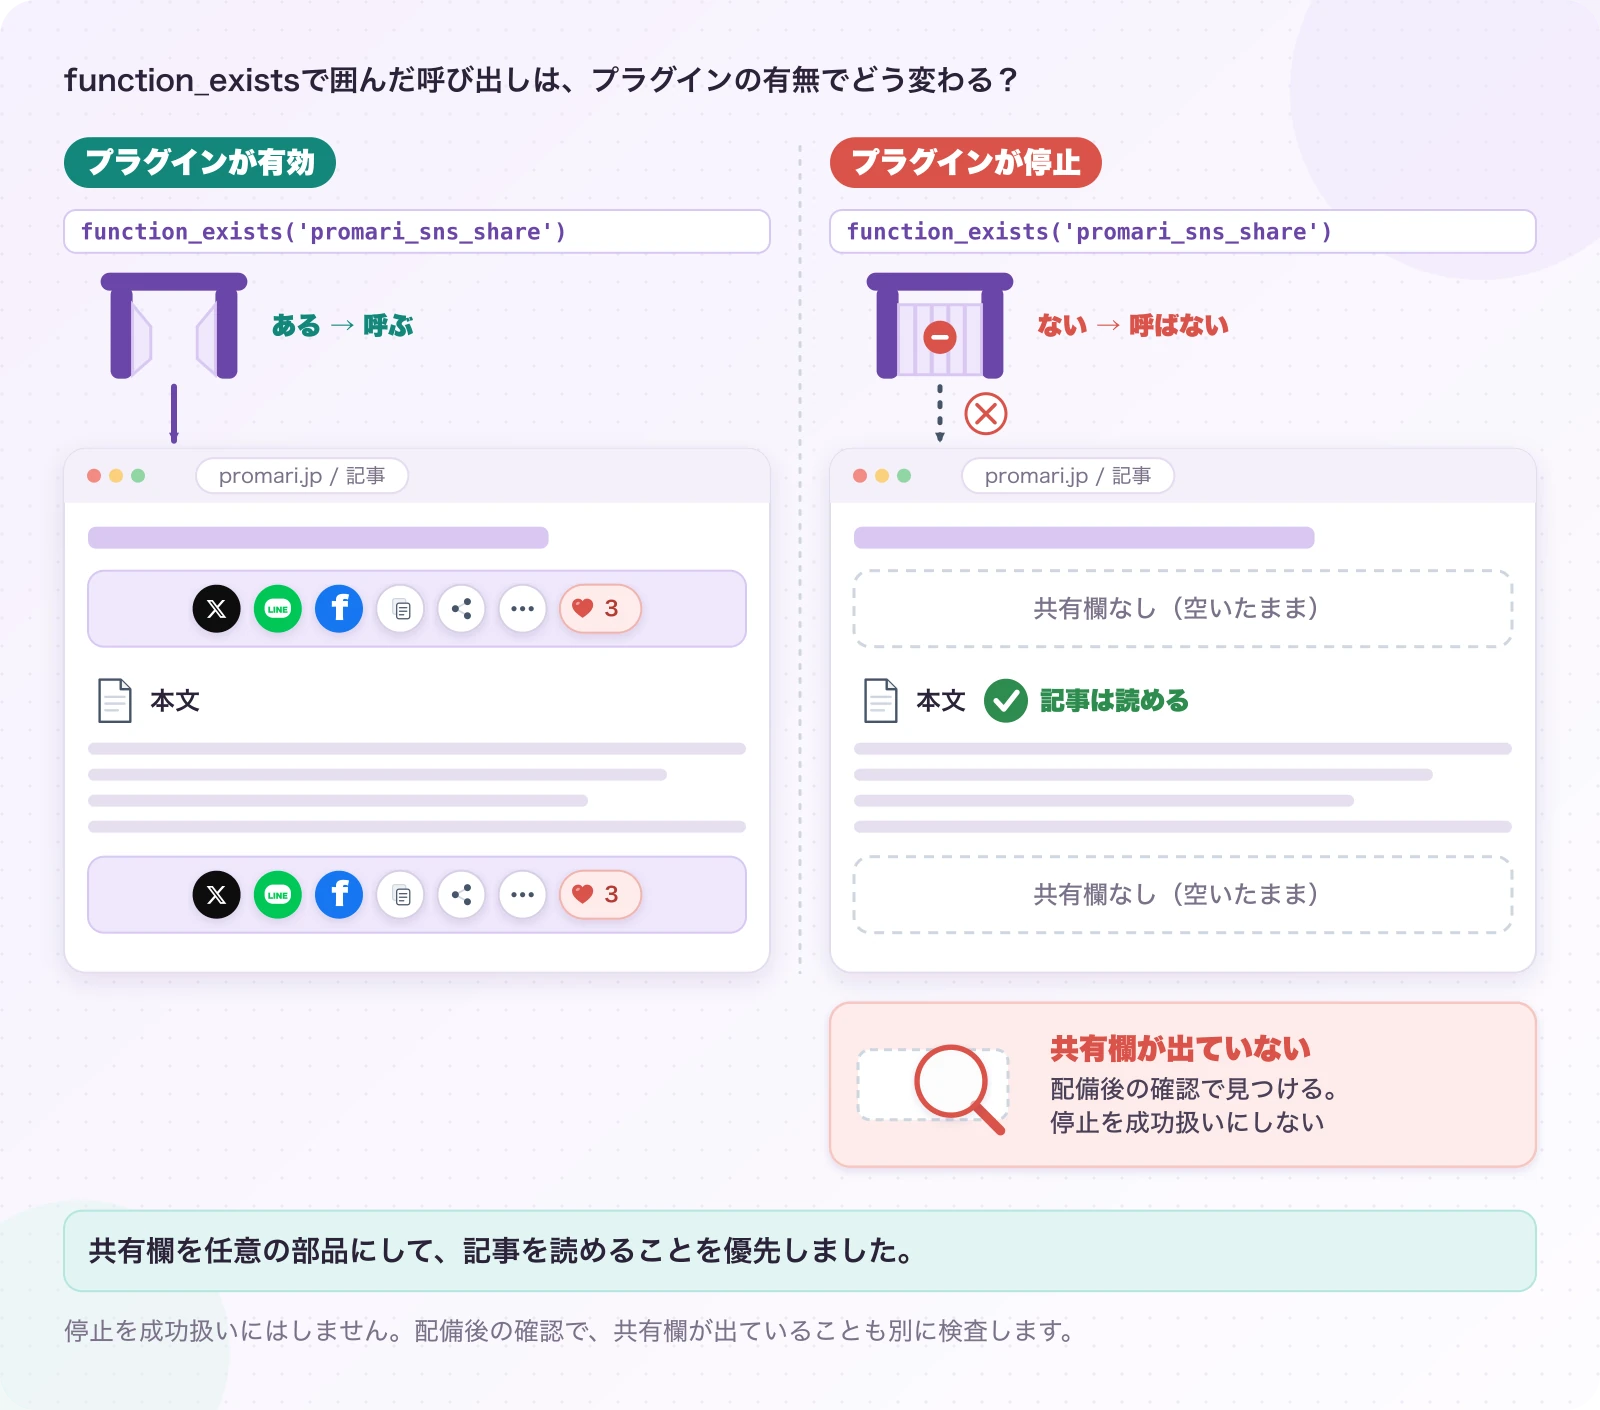The width and height of the screenshot is (1600, 1410).
Task: Click the Facebook icon in the share bar above 本文
Action: pyautogui.click(x=339, y=609)
